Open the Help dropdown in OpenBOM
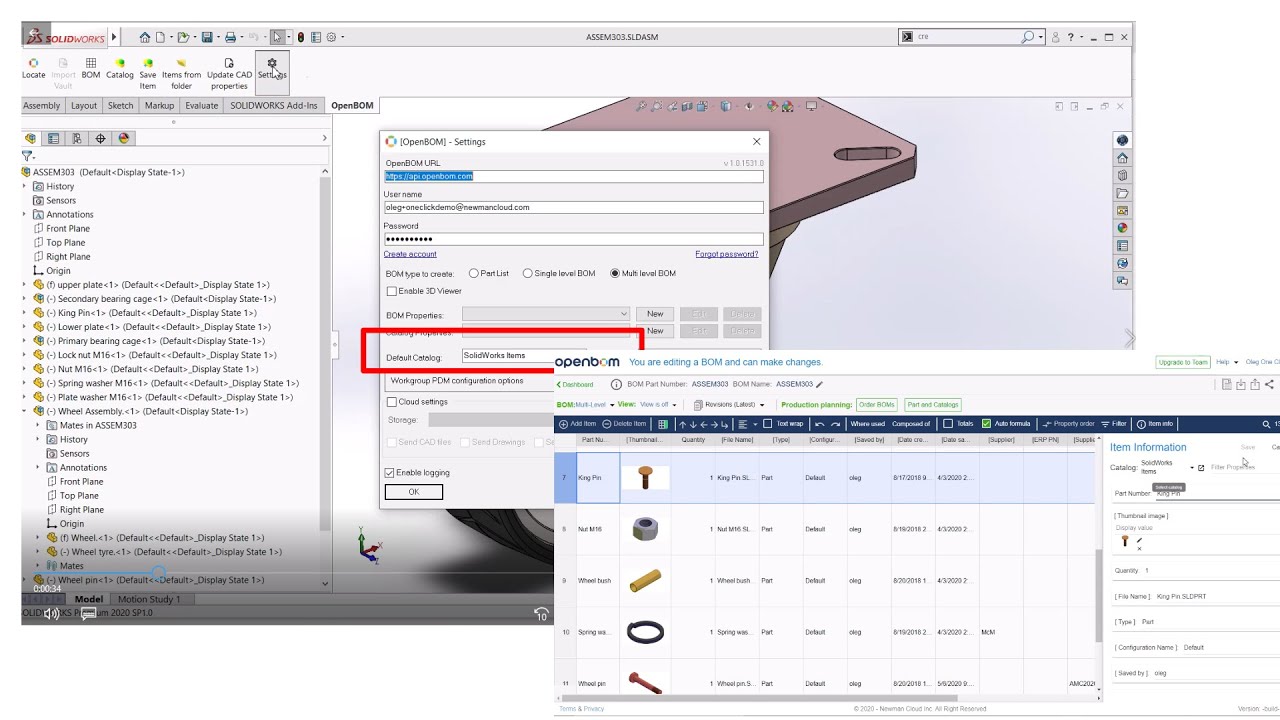The image size is (1280, 720). pos(1227,362)
